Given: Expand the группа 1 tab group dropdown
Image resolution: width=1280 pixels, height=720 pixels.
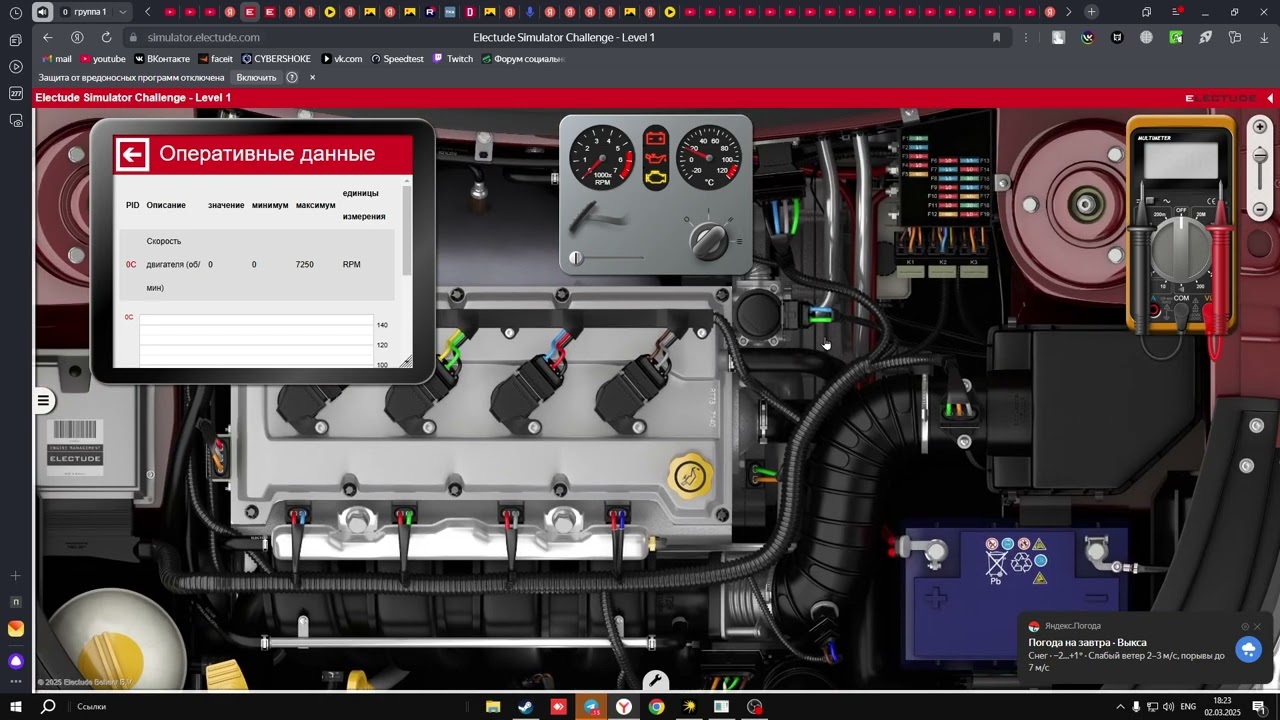Looking at the screenshot, I should click(x=123, y=12).
